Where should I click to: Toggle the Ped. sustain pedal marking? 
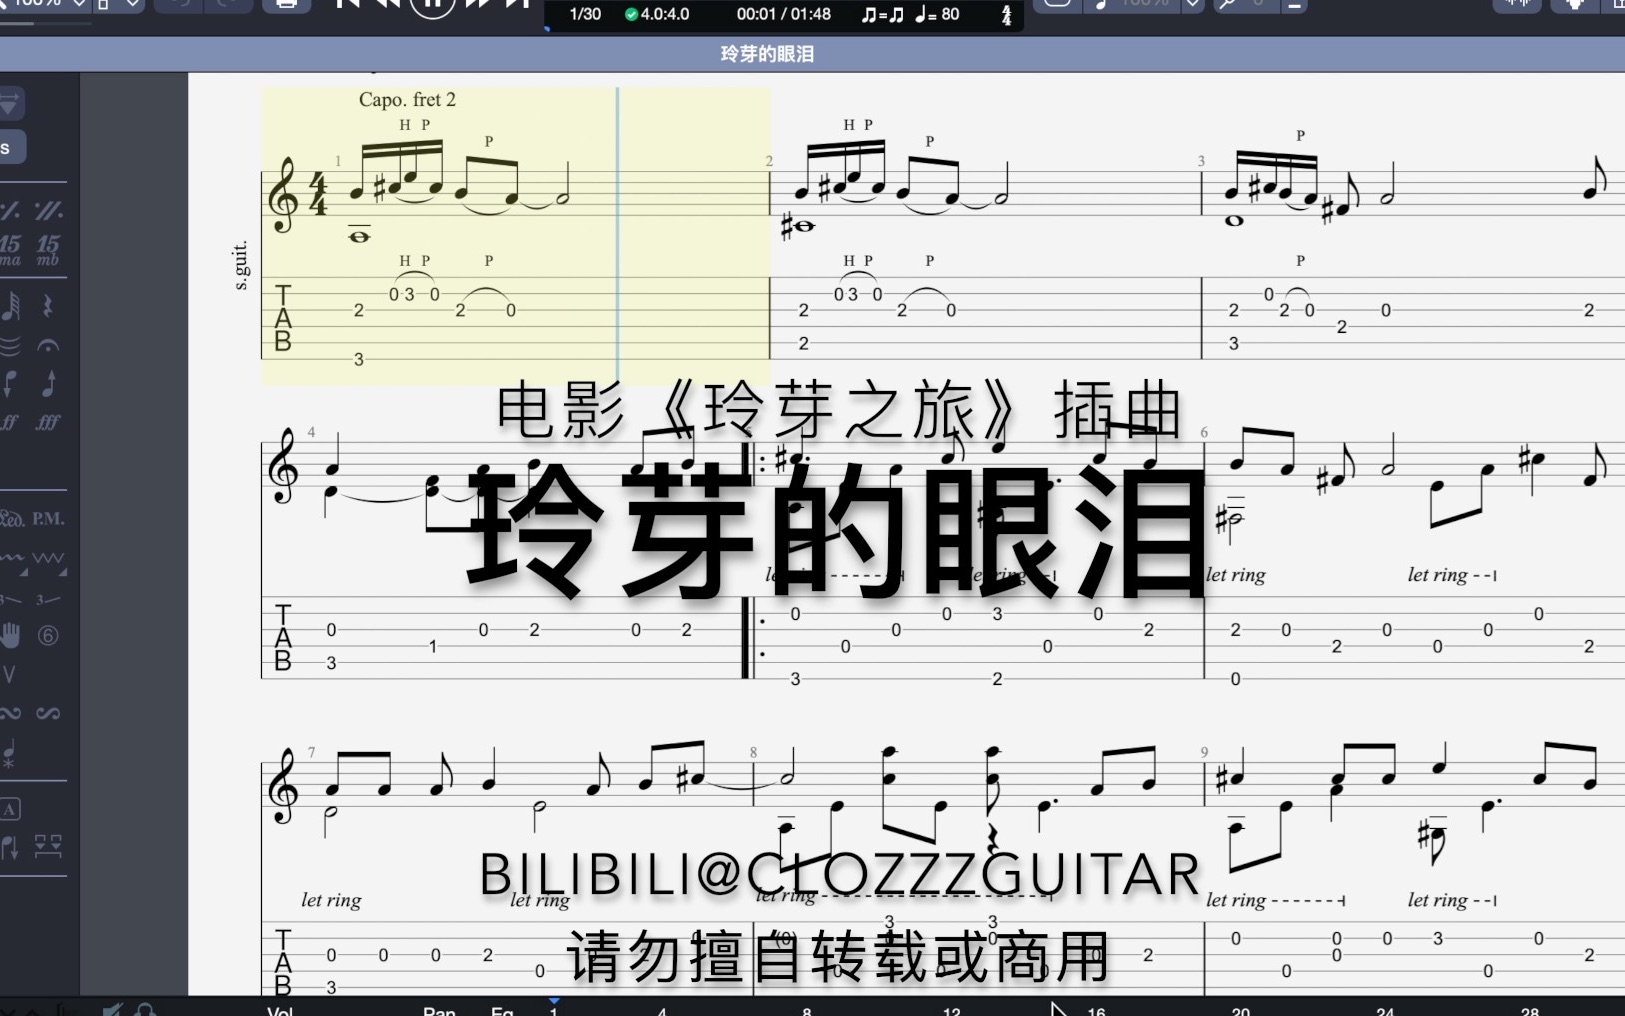pyautogui.click(x=12, y=518)
